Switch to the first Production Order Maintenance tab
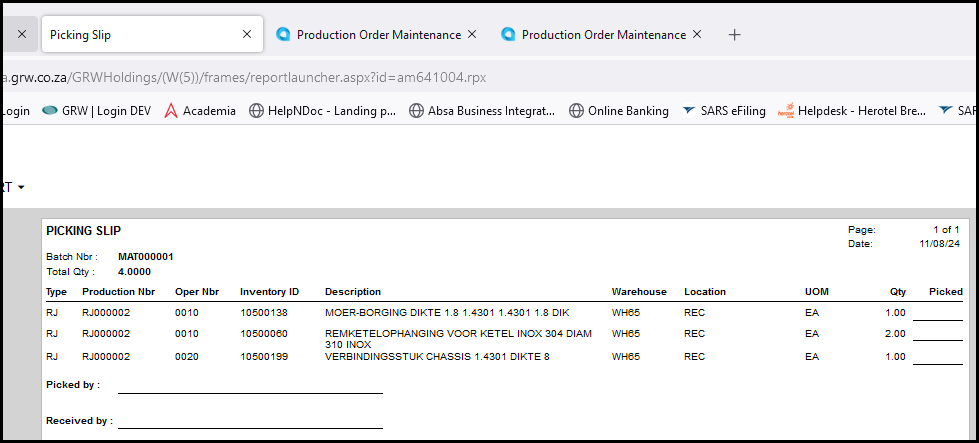 click(378, 34)
